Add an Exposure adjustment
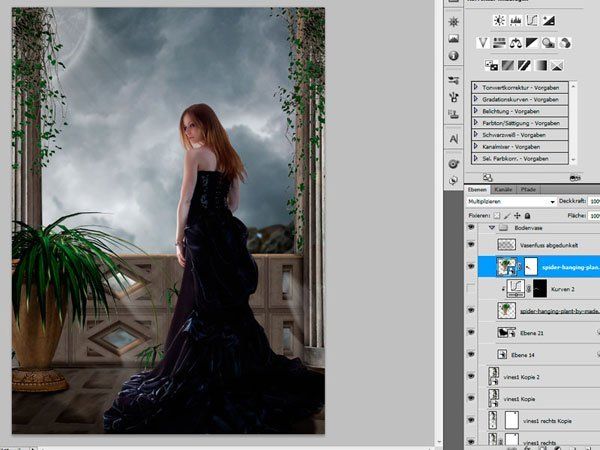The width and height of the screenshot is (600, 450). tap(548, 20)
